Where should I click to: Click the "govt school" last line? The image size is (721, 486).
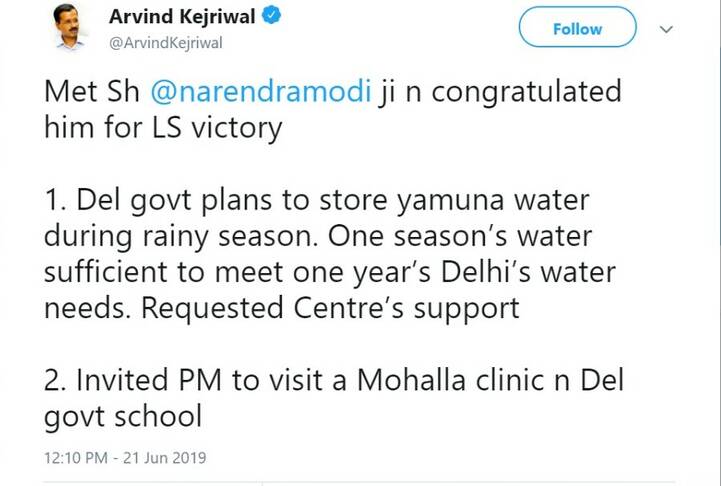(x=124, y=416)
